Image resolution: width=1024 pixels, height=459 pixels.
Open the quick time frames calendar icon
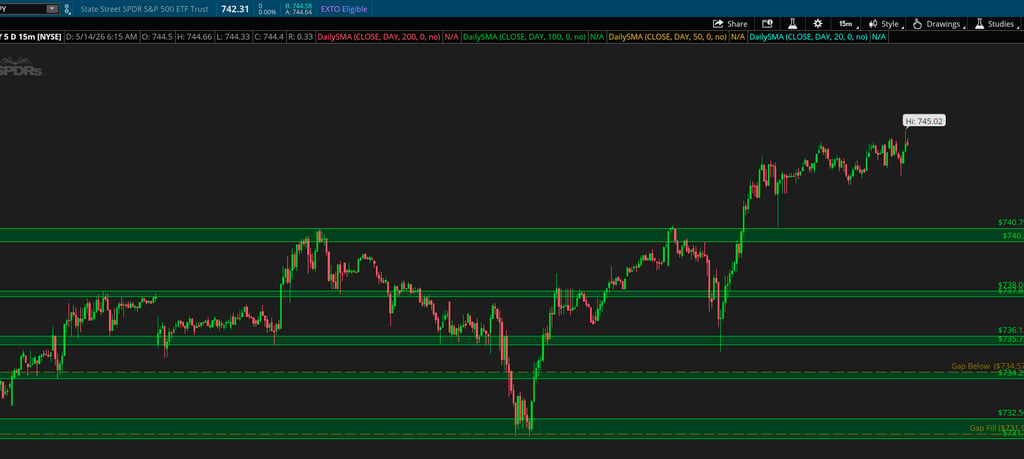(x=767, y=24)
